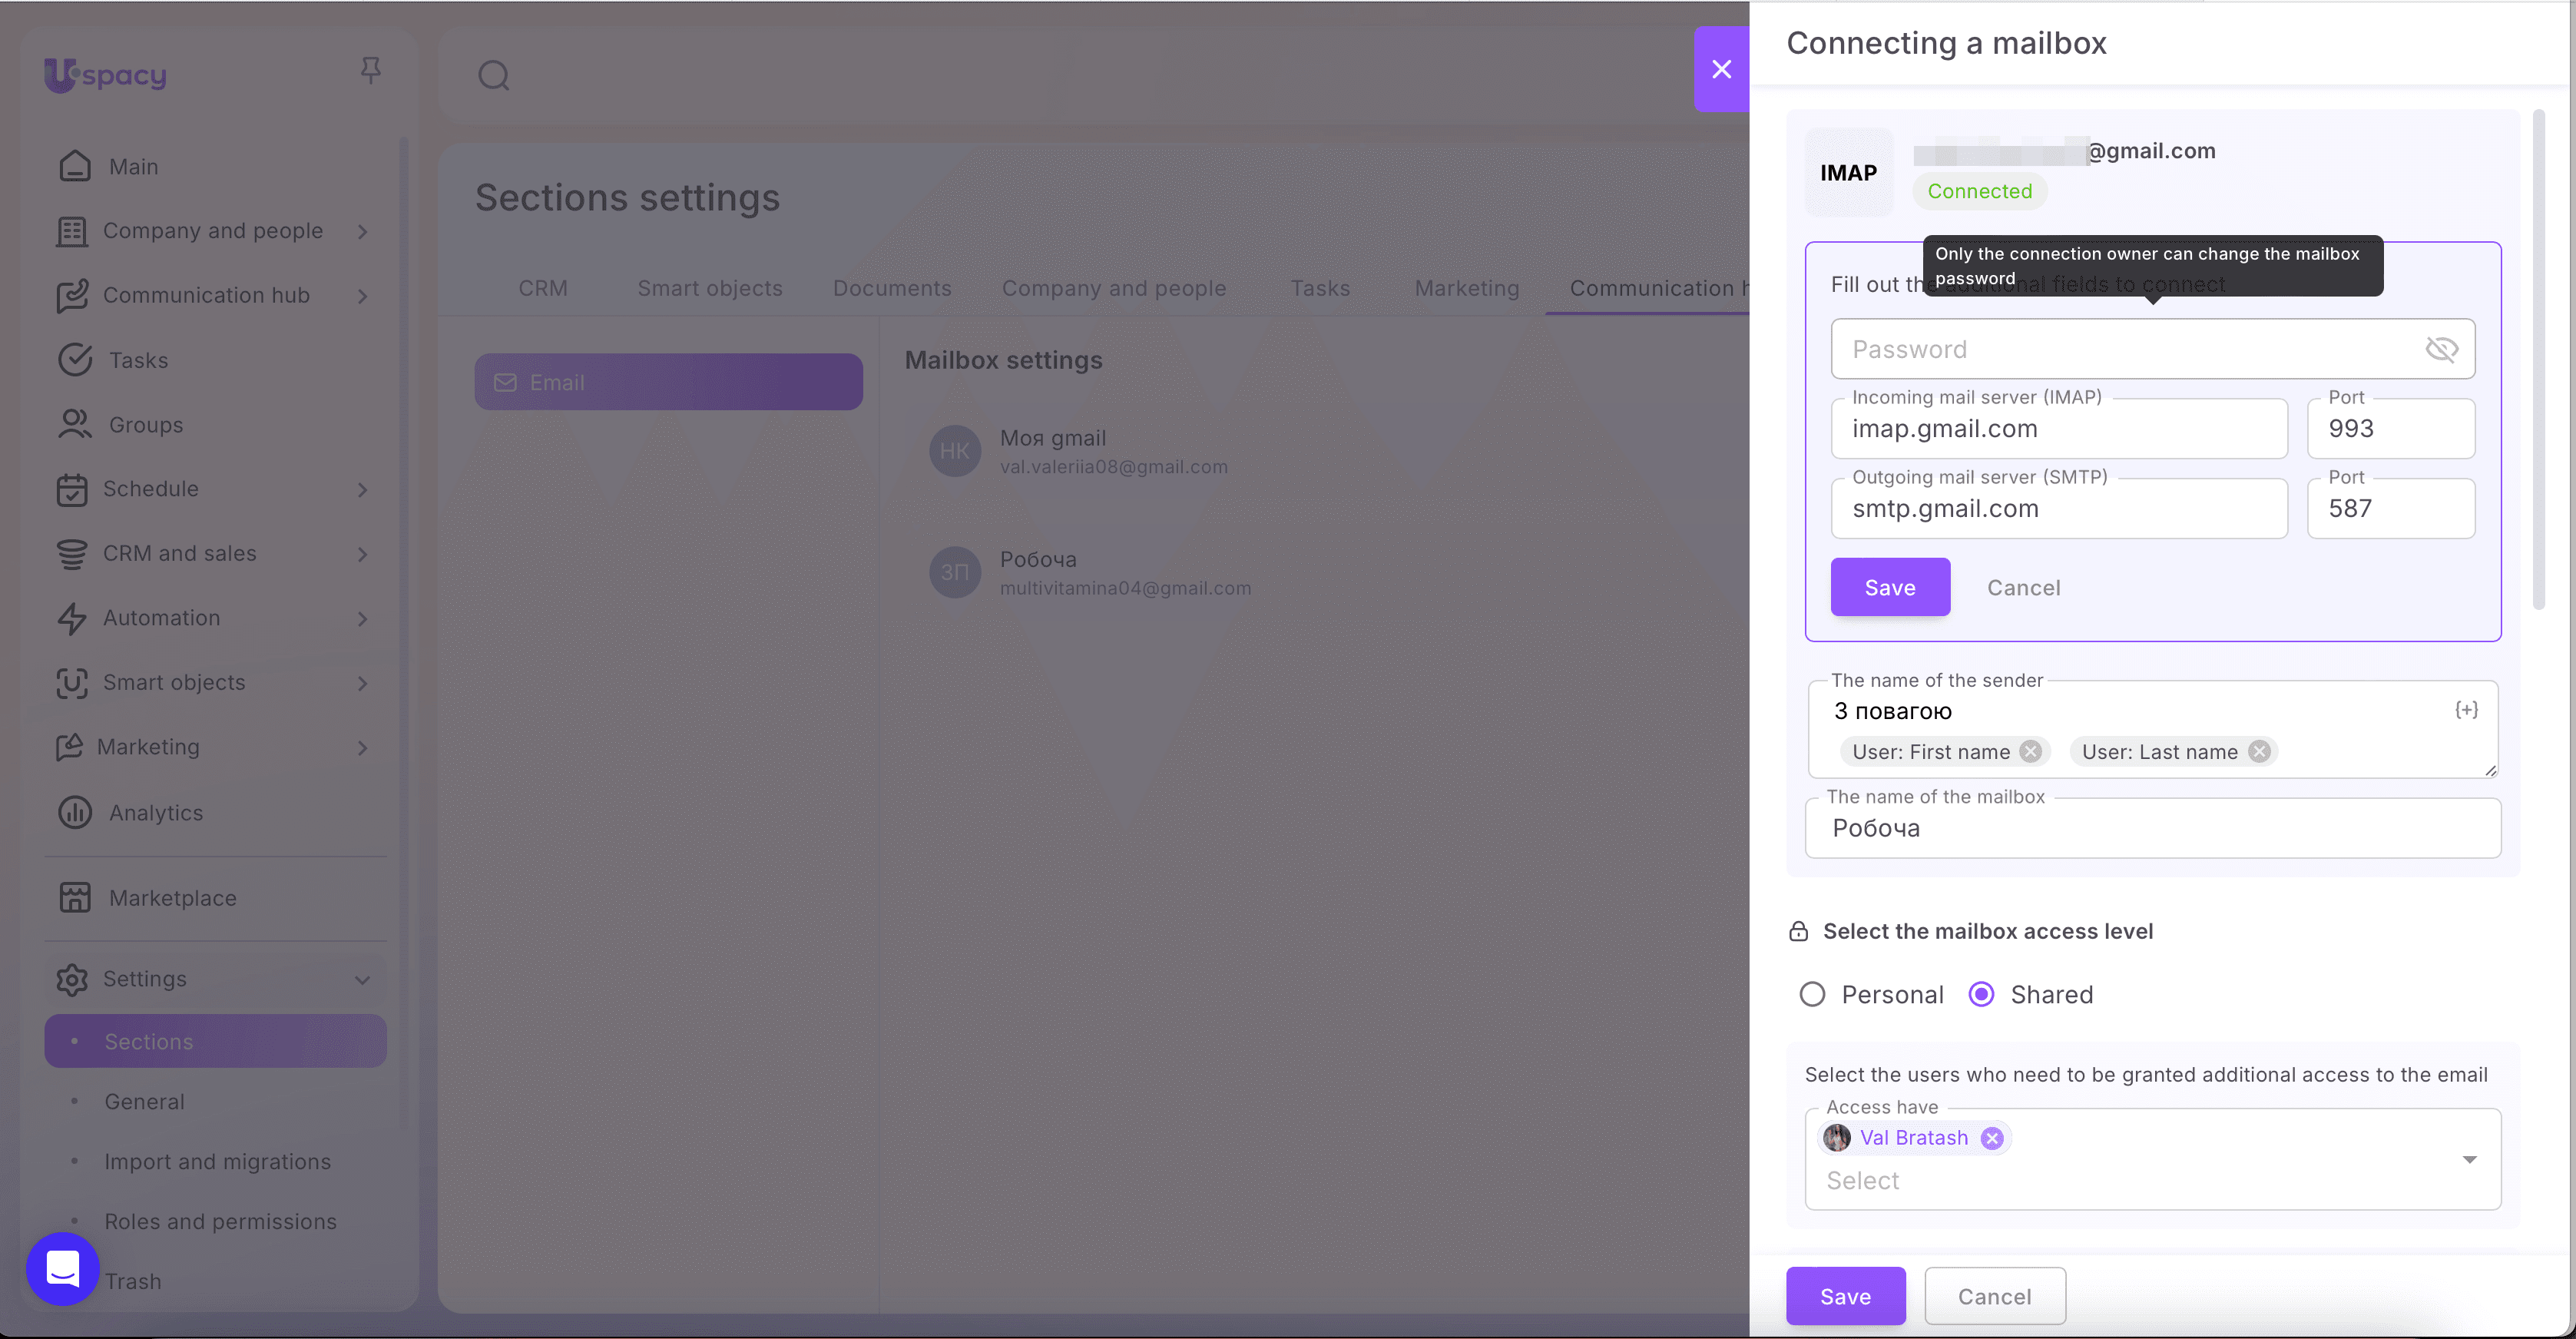Click the Smart objects icon

(x=72, y=682)
